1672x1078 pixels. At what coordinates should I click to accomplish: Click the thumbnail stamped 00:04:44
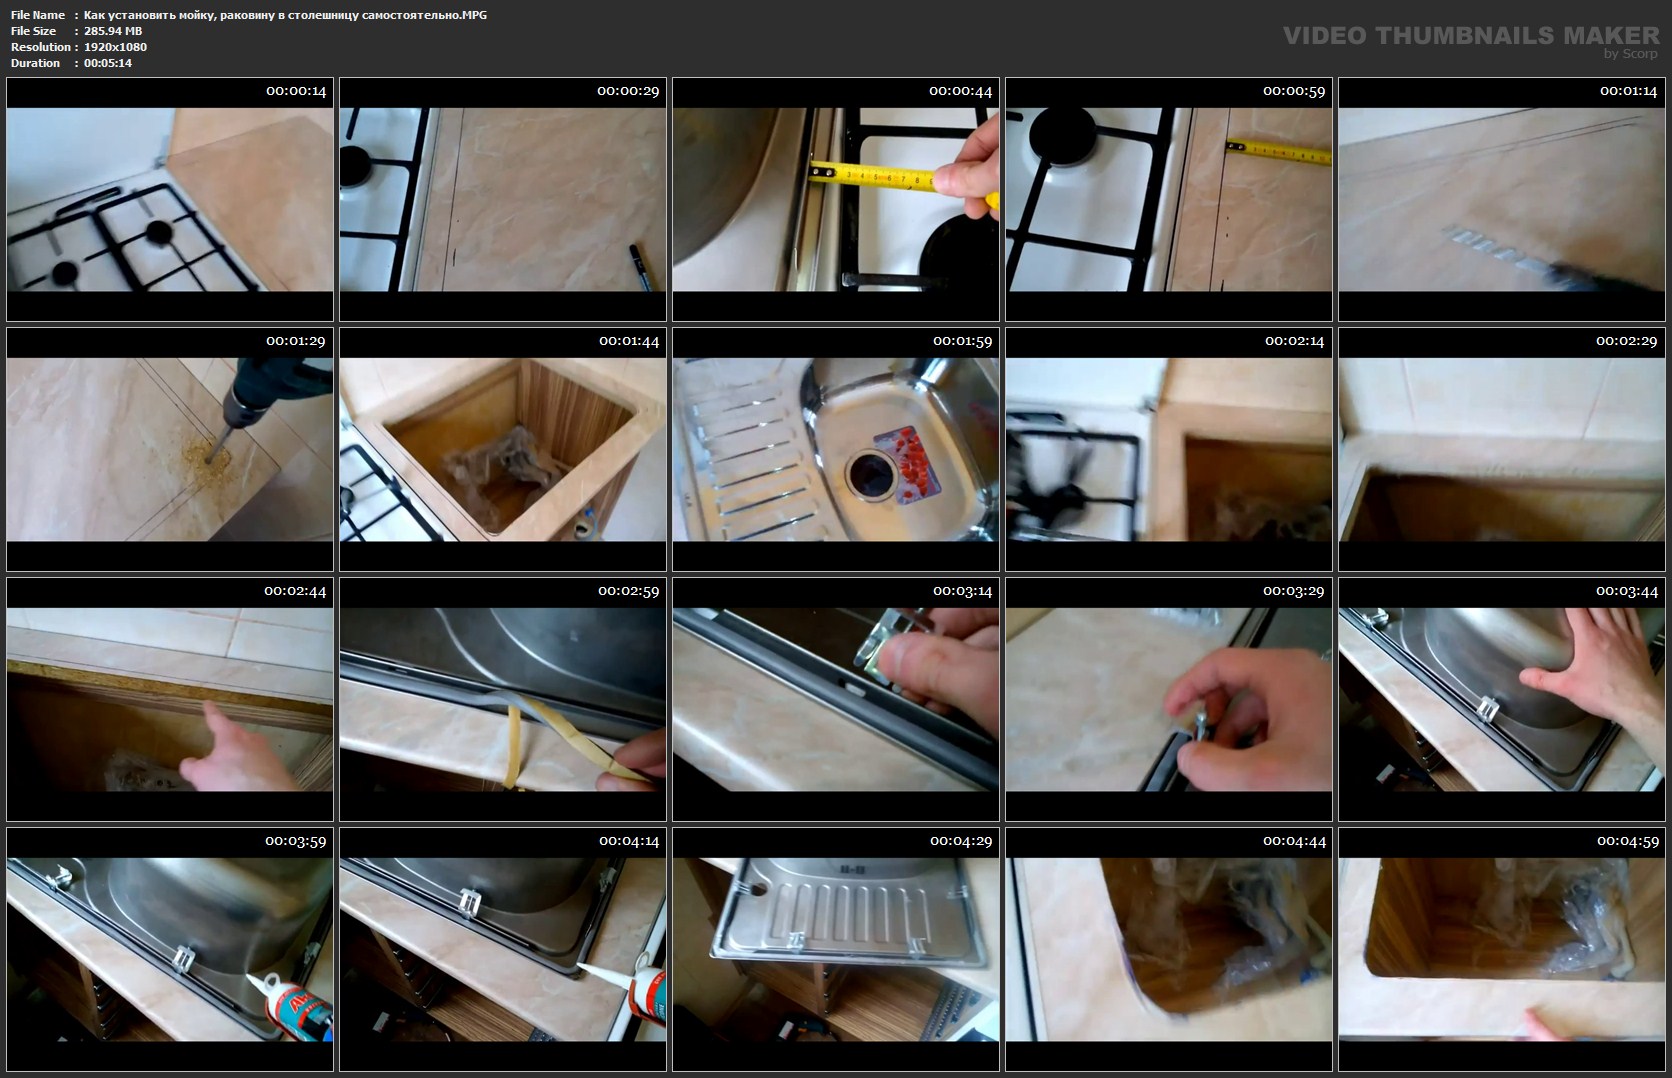(1169, 950)
